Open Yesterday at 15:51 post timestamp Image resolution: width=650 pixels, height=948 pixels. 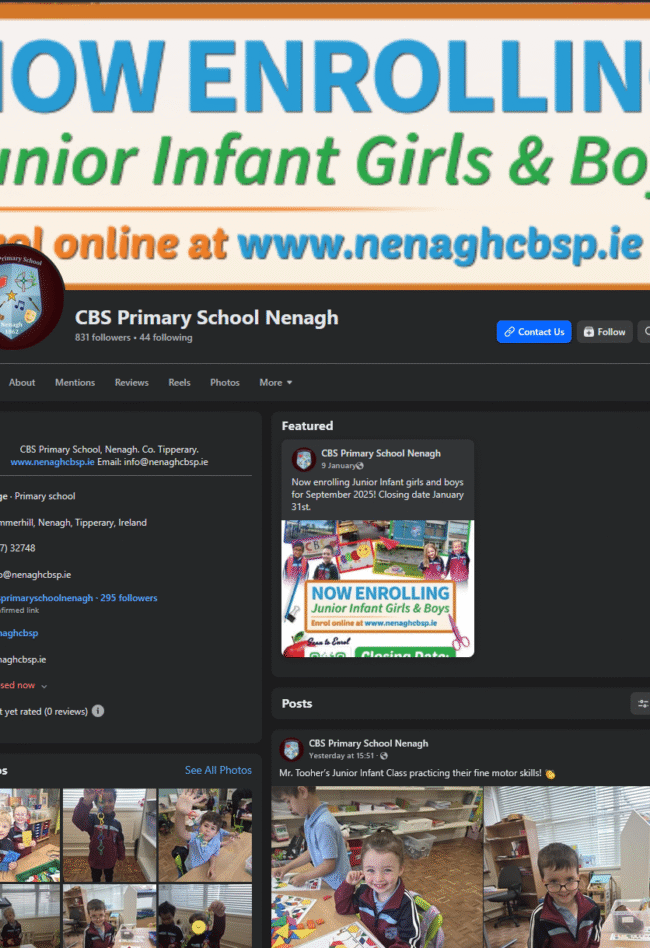pyautogui.click(x=341, y=756)
